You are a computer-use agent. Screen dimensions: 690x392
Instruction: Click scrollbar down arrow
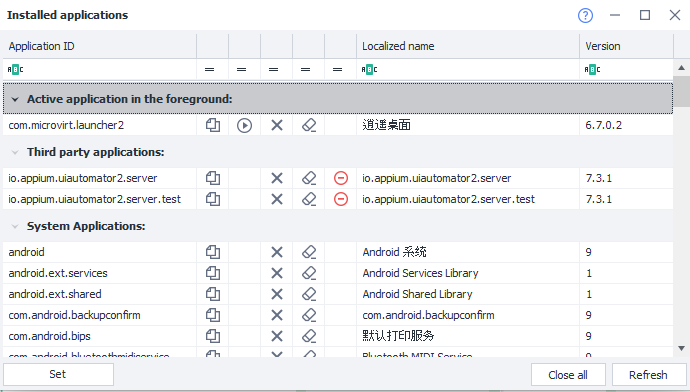click(x=681, y=348)
